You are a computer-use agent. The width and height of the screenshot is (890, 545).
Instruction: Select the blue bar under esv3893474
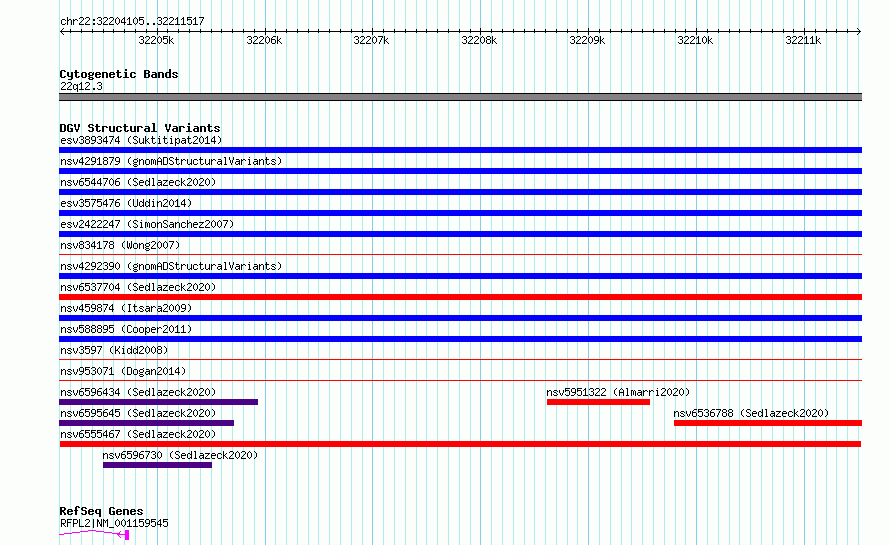click(460, 150)
